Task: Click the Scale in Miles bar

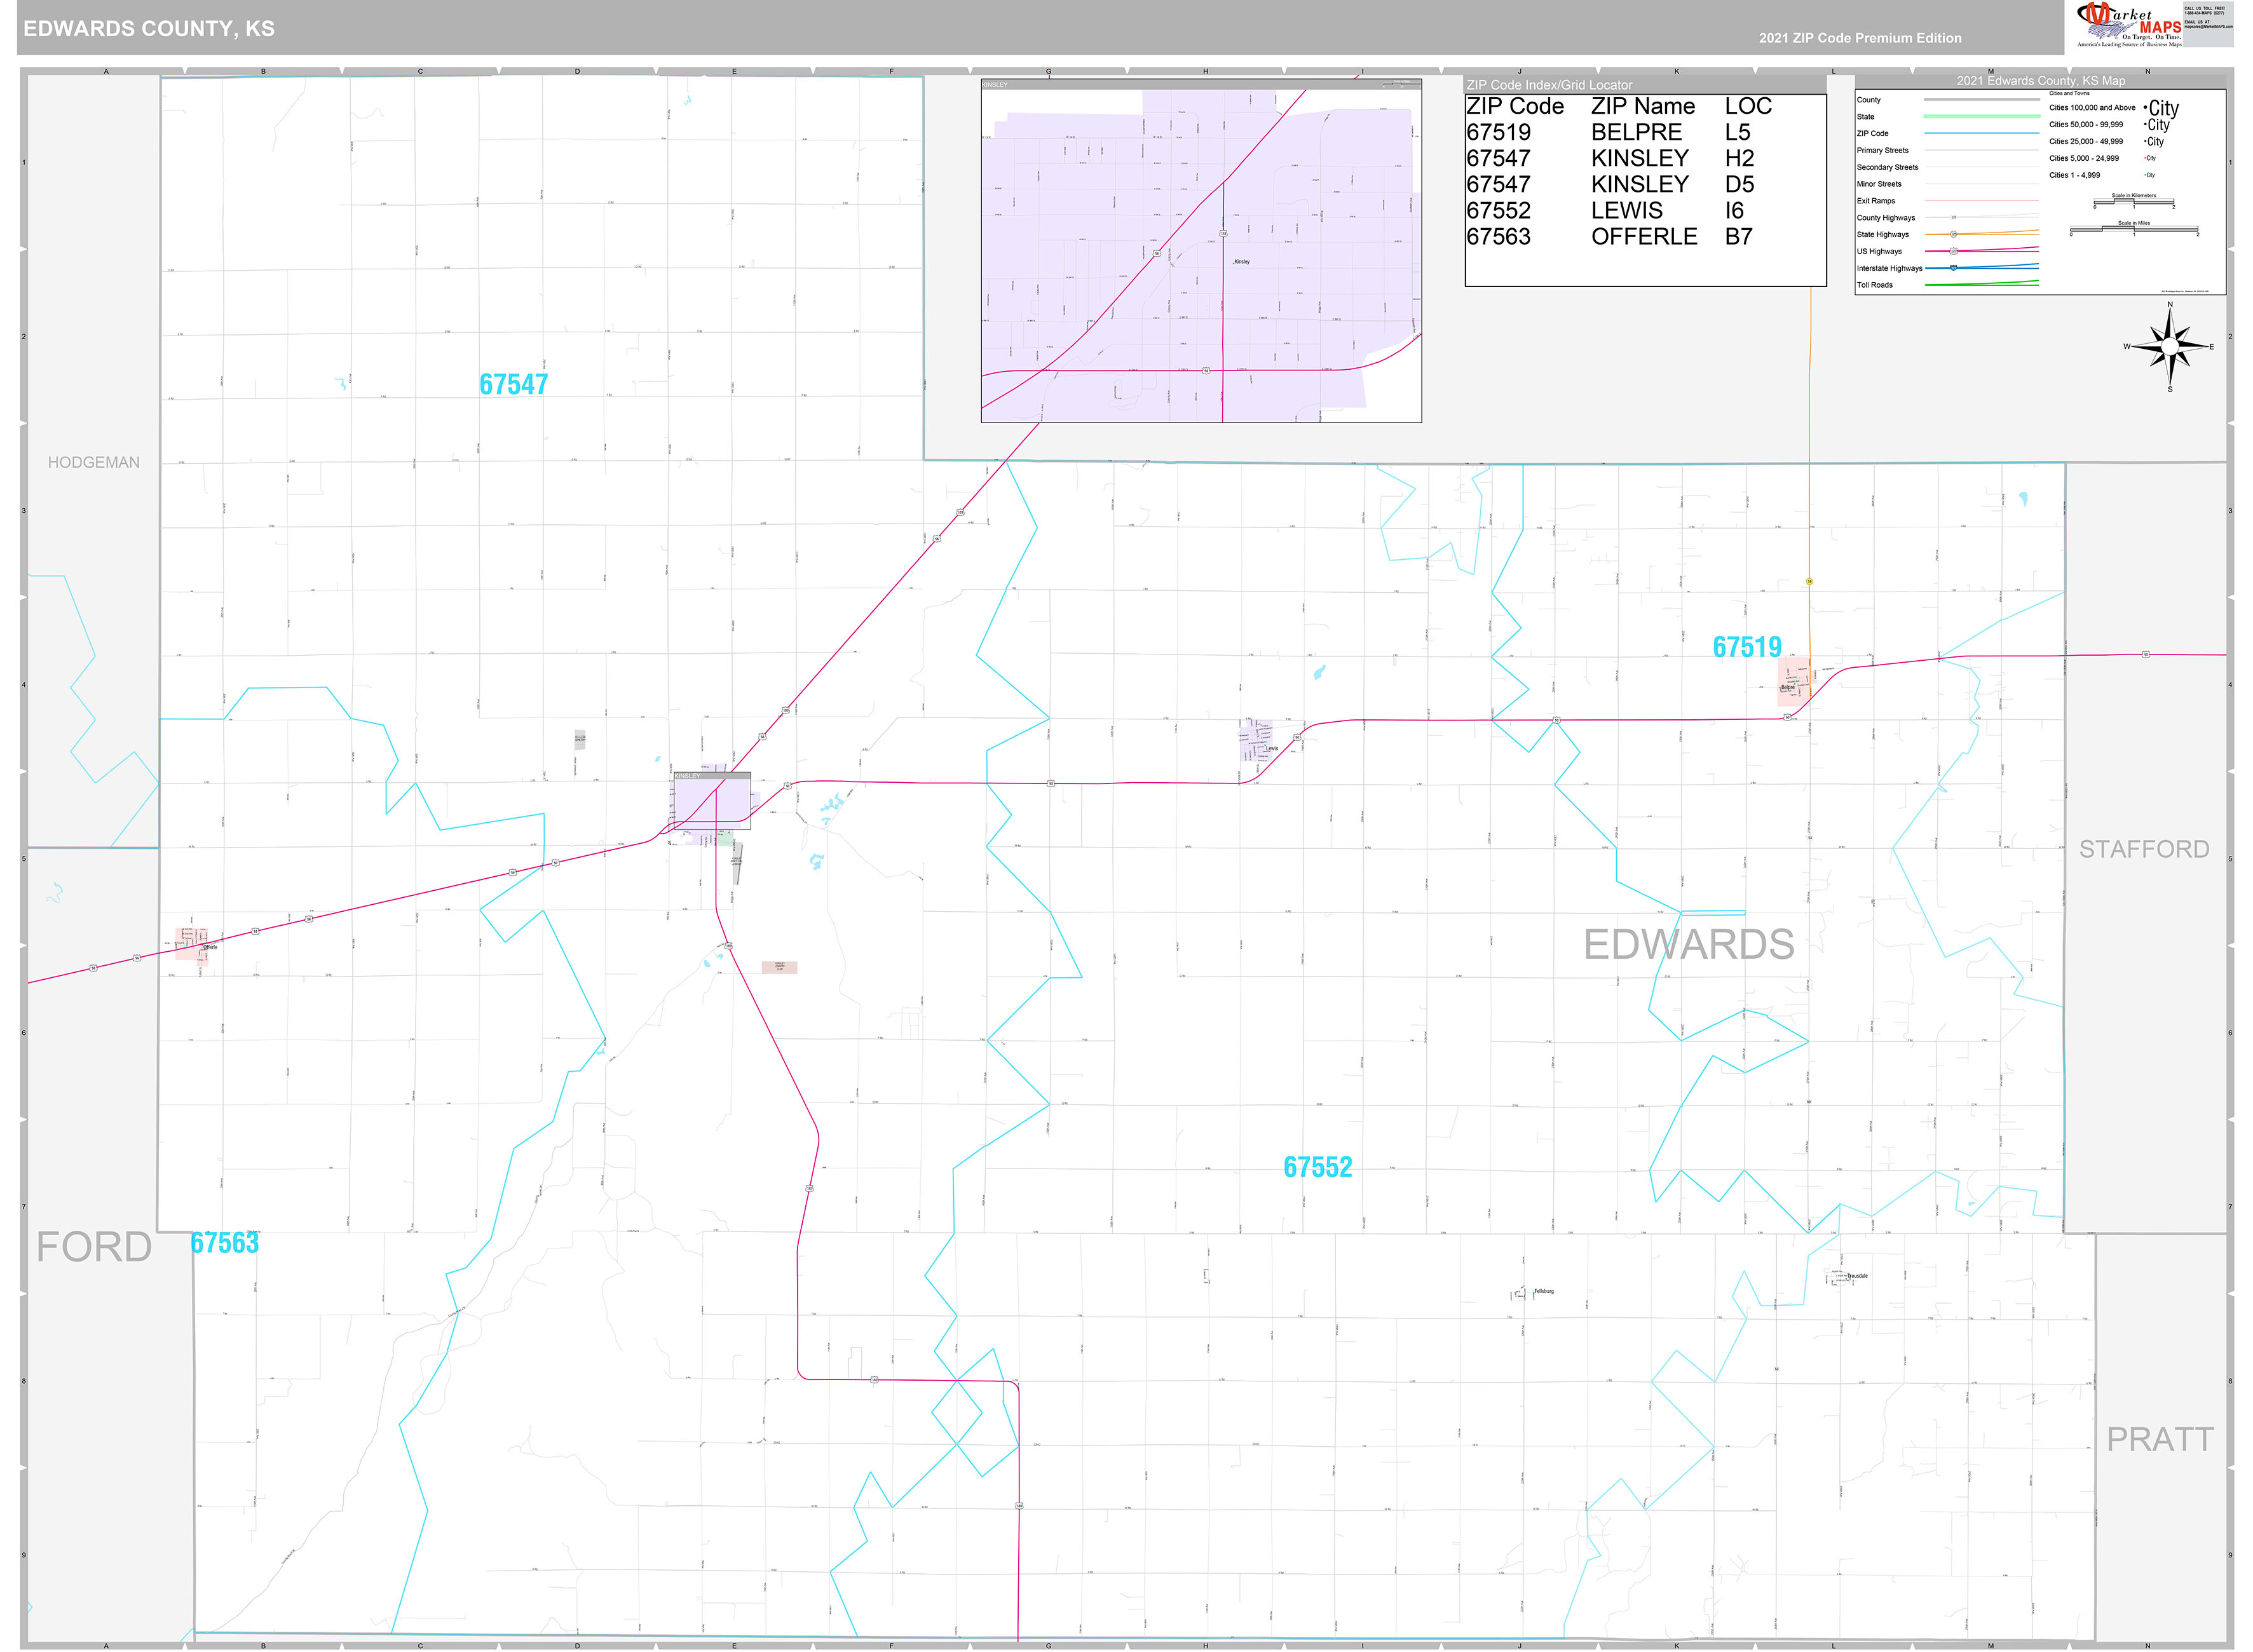Action: click(x=2134, y=228)
